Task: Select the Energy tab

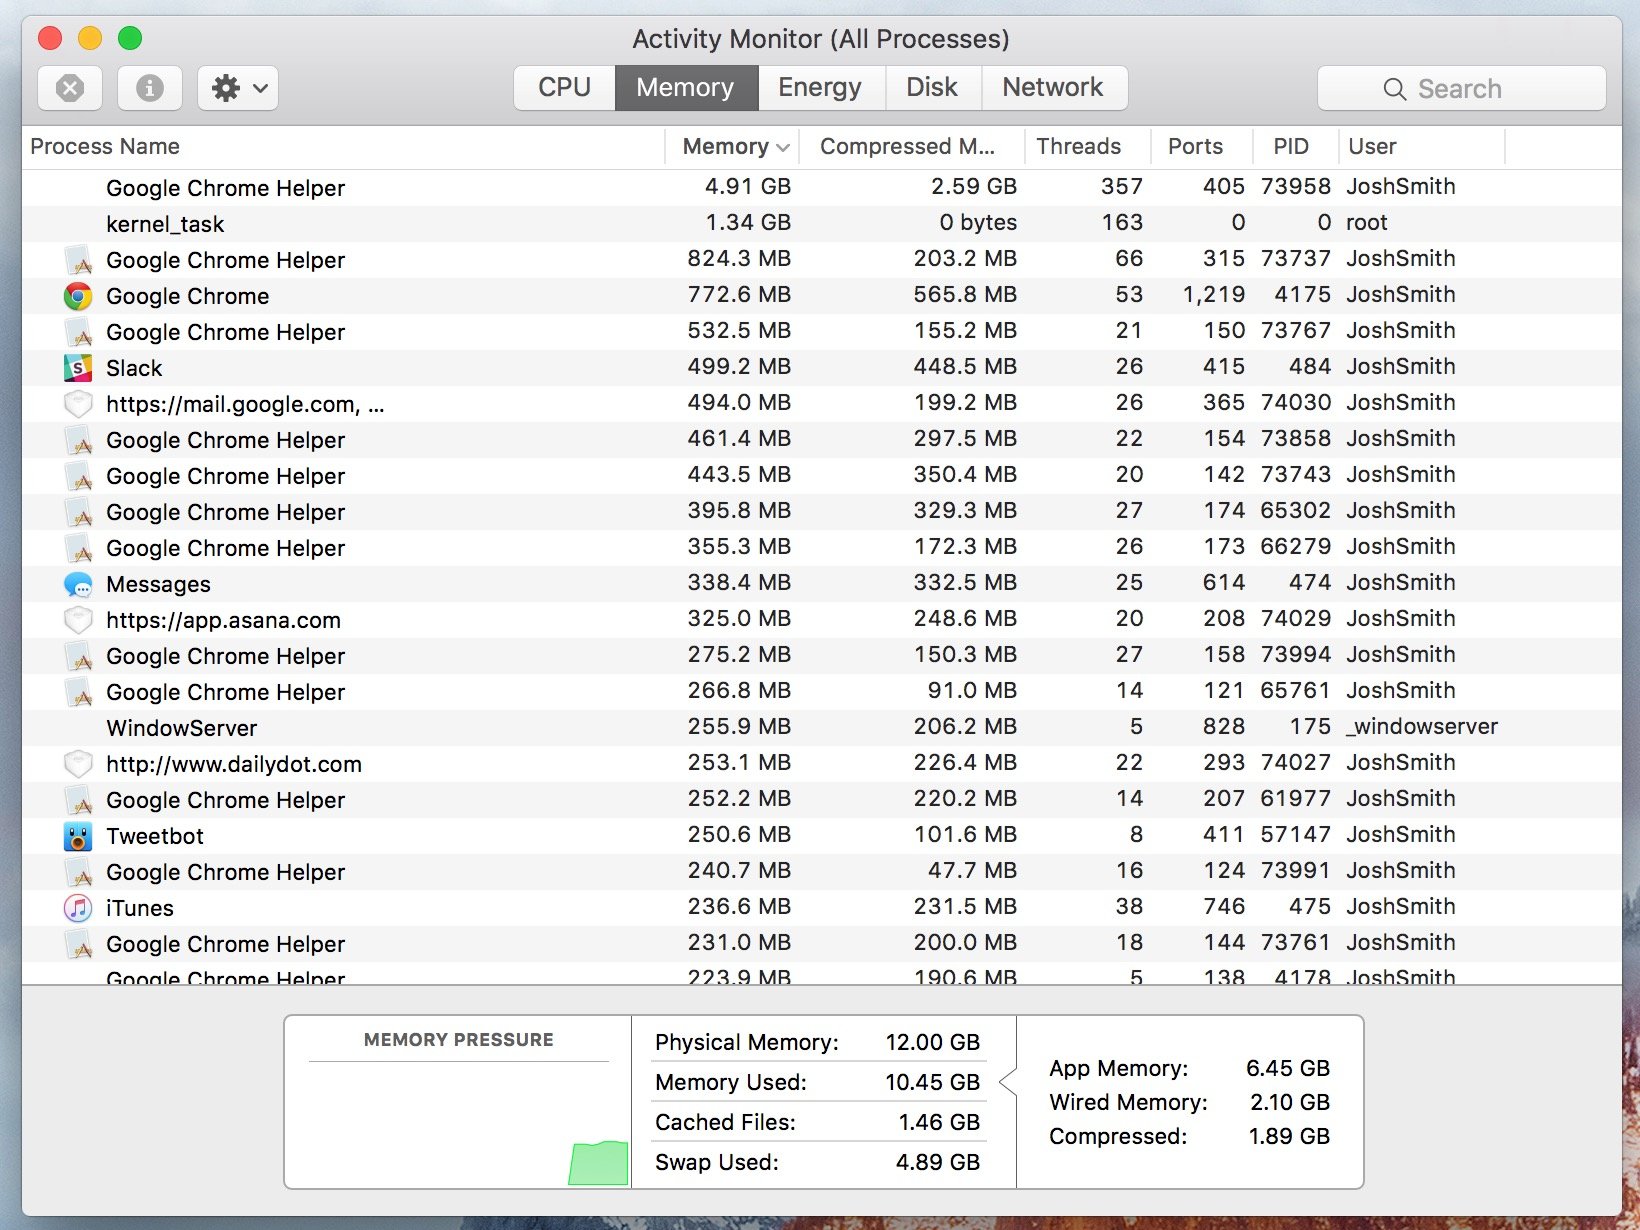Action: click(x=820, y=87)
